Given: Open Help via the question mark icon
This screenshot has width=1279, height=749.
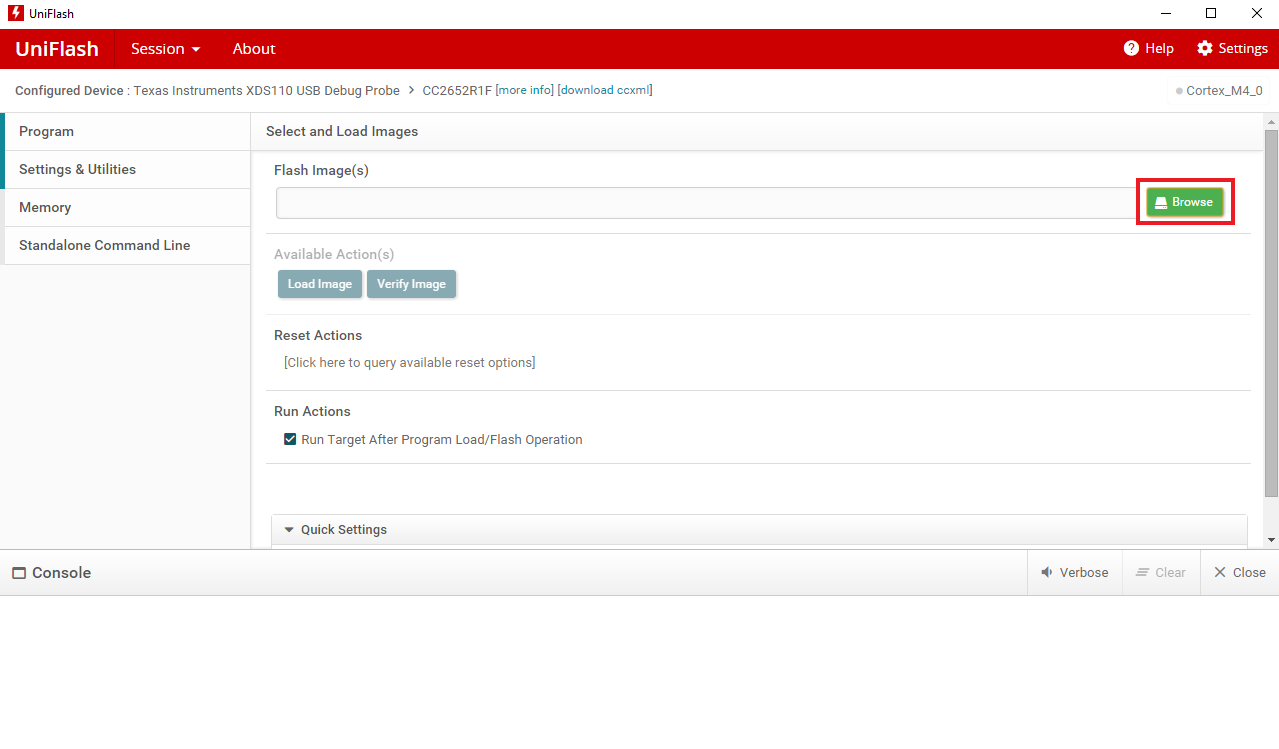Looking at the screenshot, I should [x=1131, y=49].
